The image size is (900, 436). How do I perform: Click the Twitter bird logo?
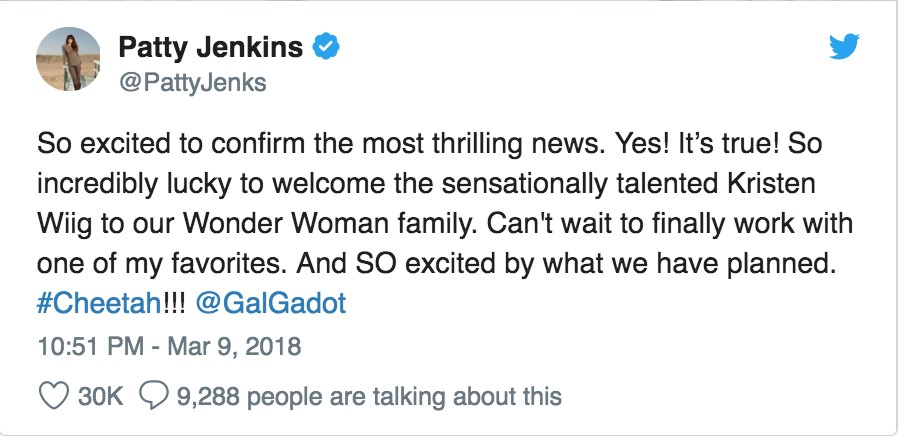845,46
